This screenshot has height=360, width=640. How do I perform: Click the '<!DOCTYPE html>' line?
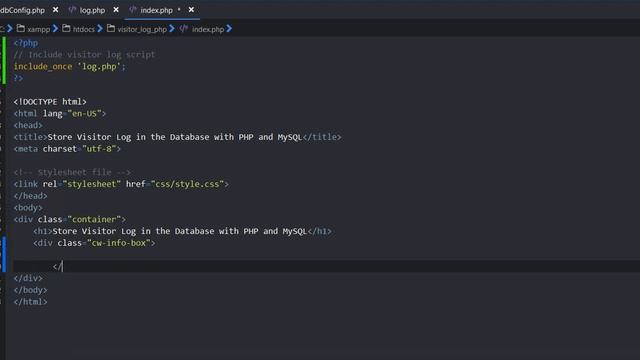pyautogui.click(x=50, y=102)
